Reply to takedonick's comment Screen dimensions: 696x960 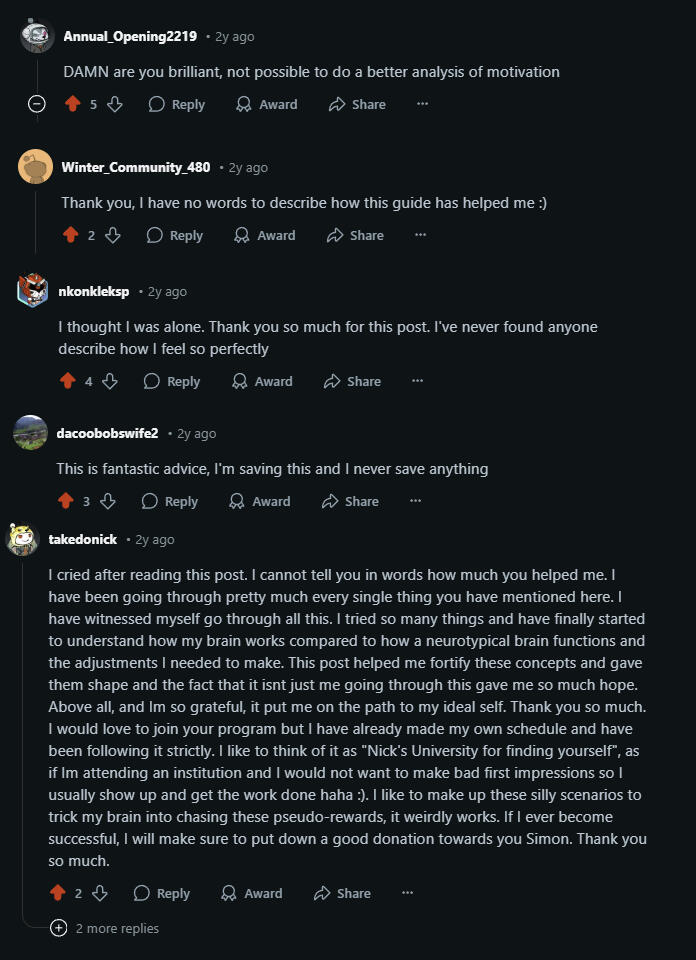click(162, 893)
